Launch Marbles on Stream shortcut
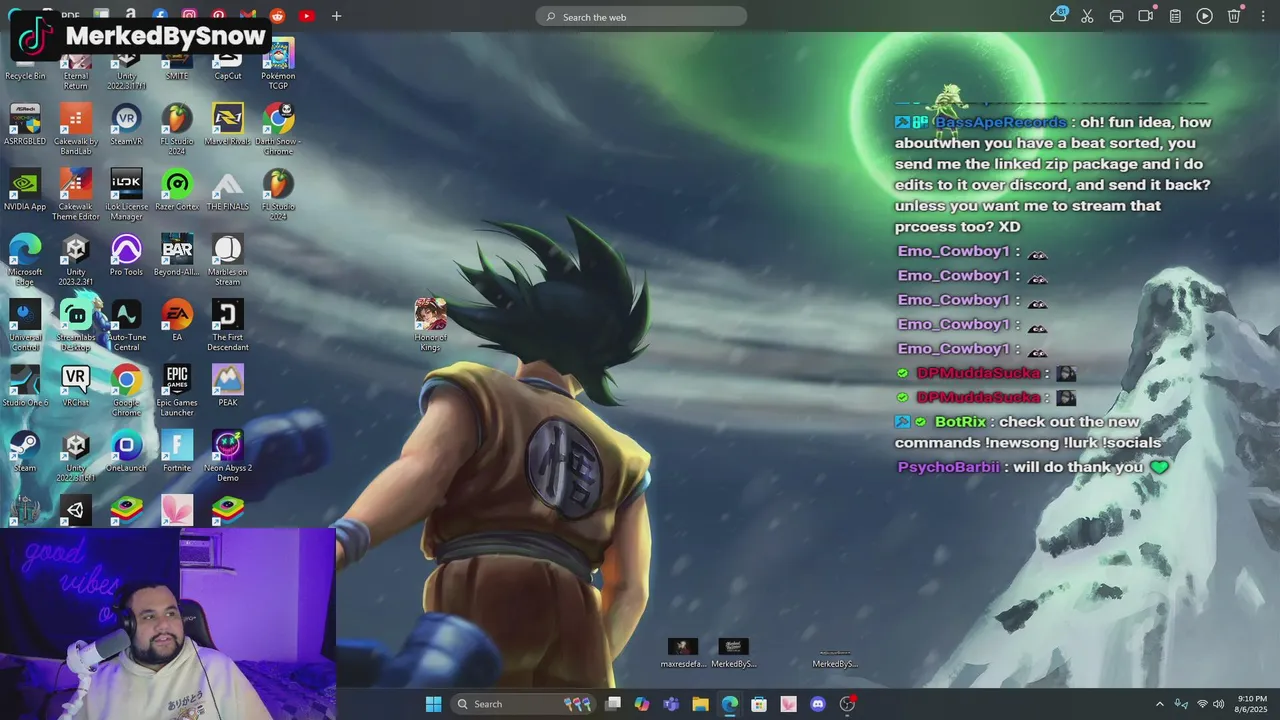Image resolution: width=1280 pixels, height=720 pixels. click(228, 259)
